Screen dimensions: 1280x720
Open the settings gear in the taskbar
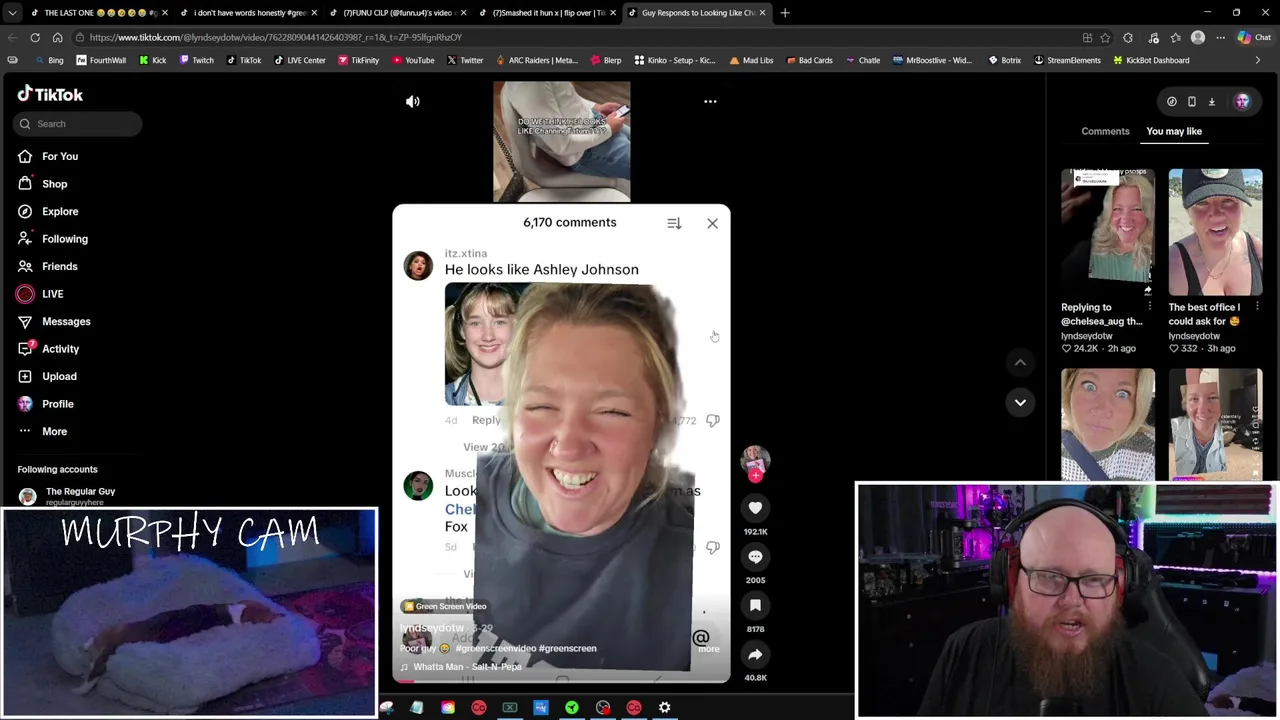665,708
